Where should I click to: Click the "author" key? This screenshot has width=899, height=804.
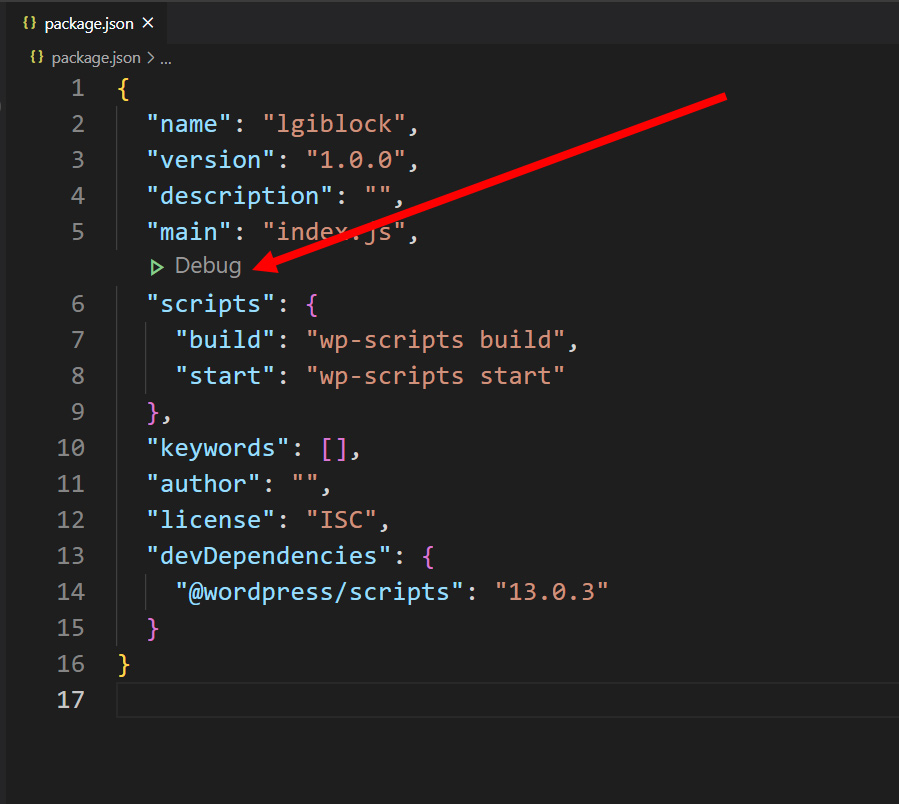(x=203, y=484)
